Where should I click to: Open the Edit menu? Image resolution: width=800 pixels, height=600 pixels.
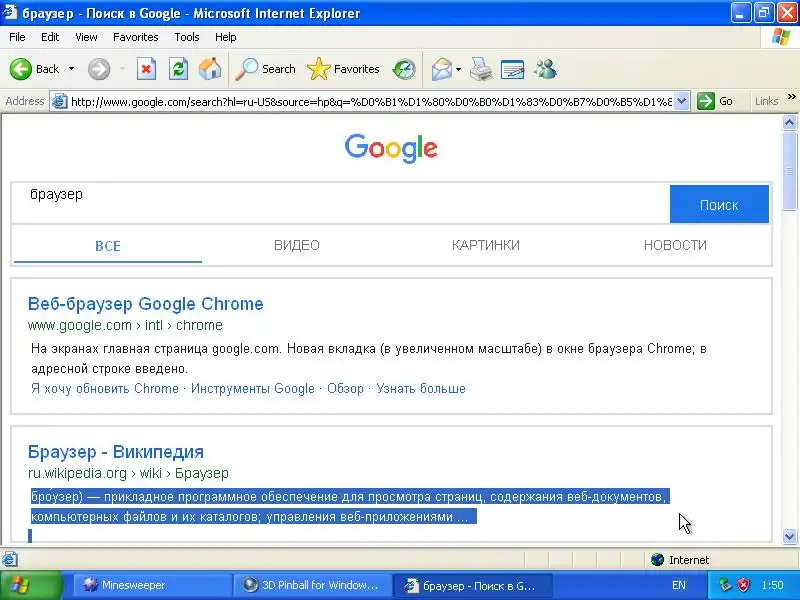[x=50, y=37]
